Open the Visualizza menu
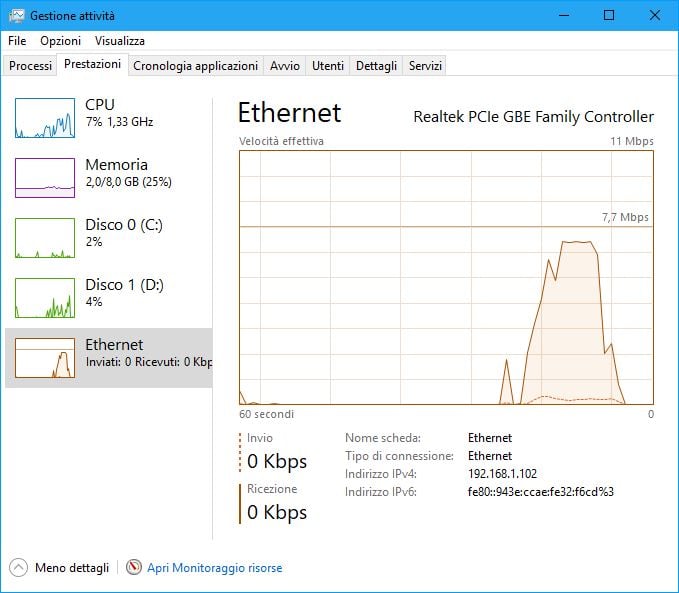Image resolution: width=679 pixels, height=593 pixels. 120,41
